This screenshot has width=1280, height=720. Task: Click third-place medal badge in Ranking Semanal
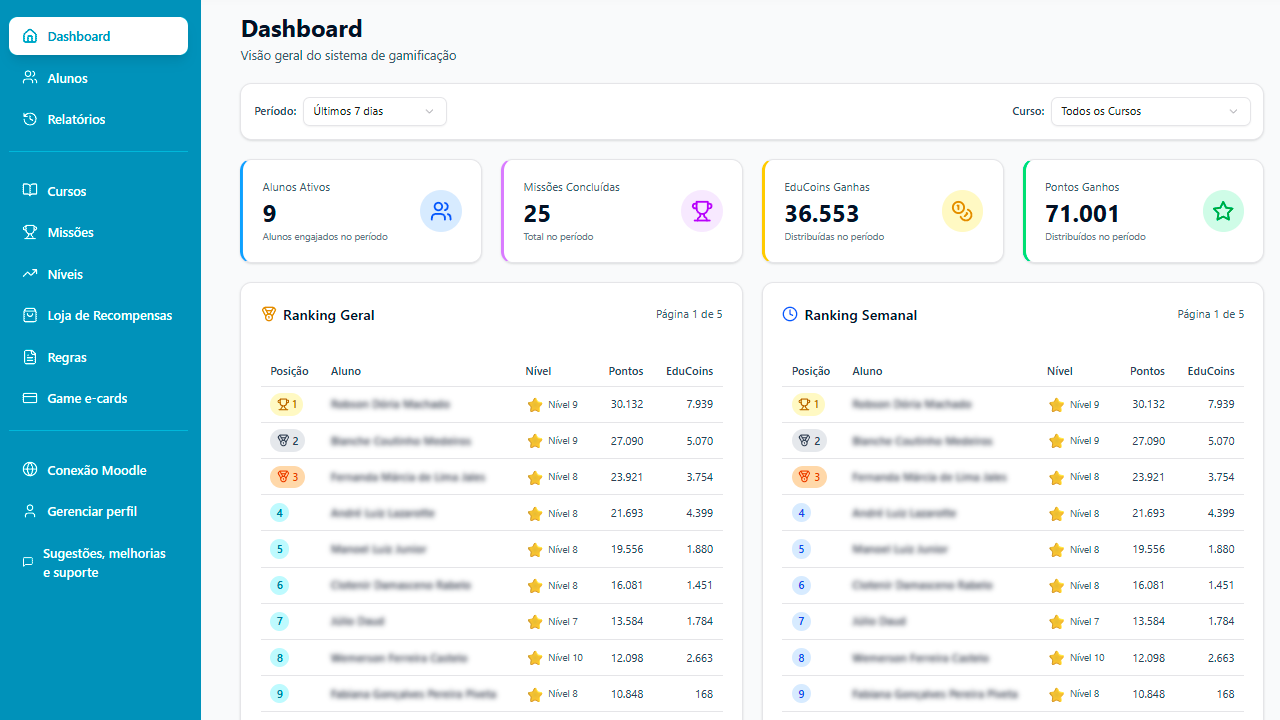pos(809,477)
